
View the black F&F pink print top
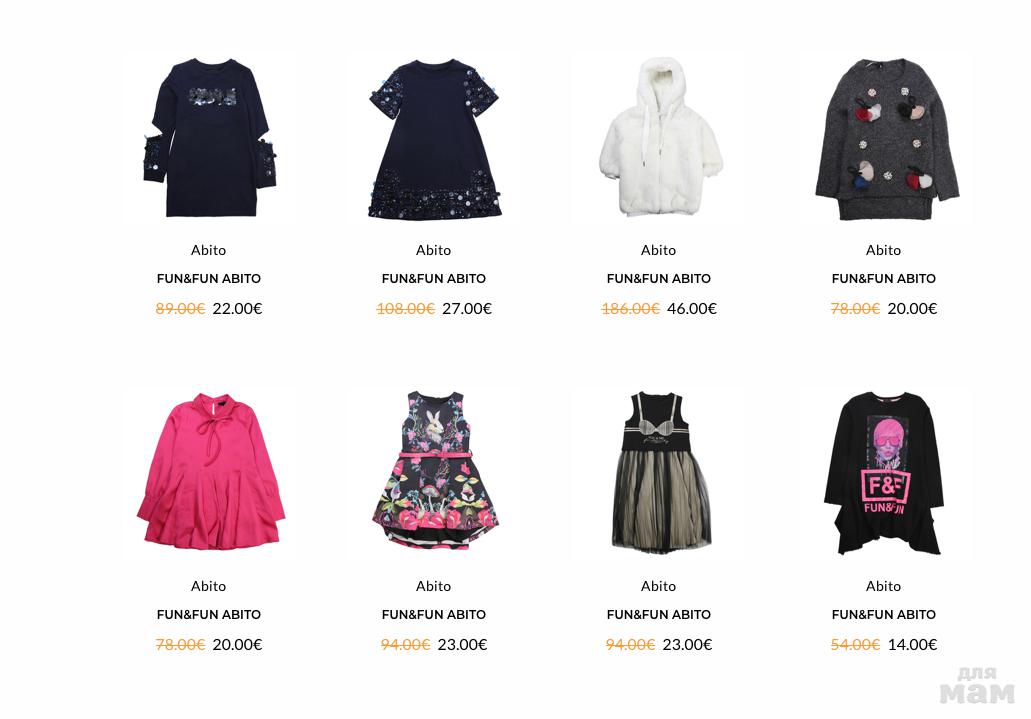pyautogui.click(x=885, y=473)
